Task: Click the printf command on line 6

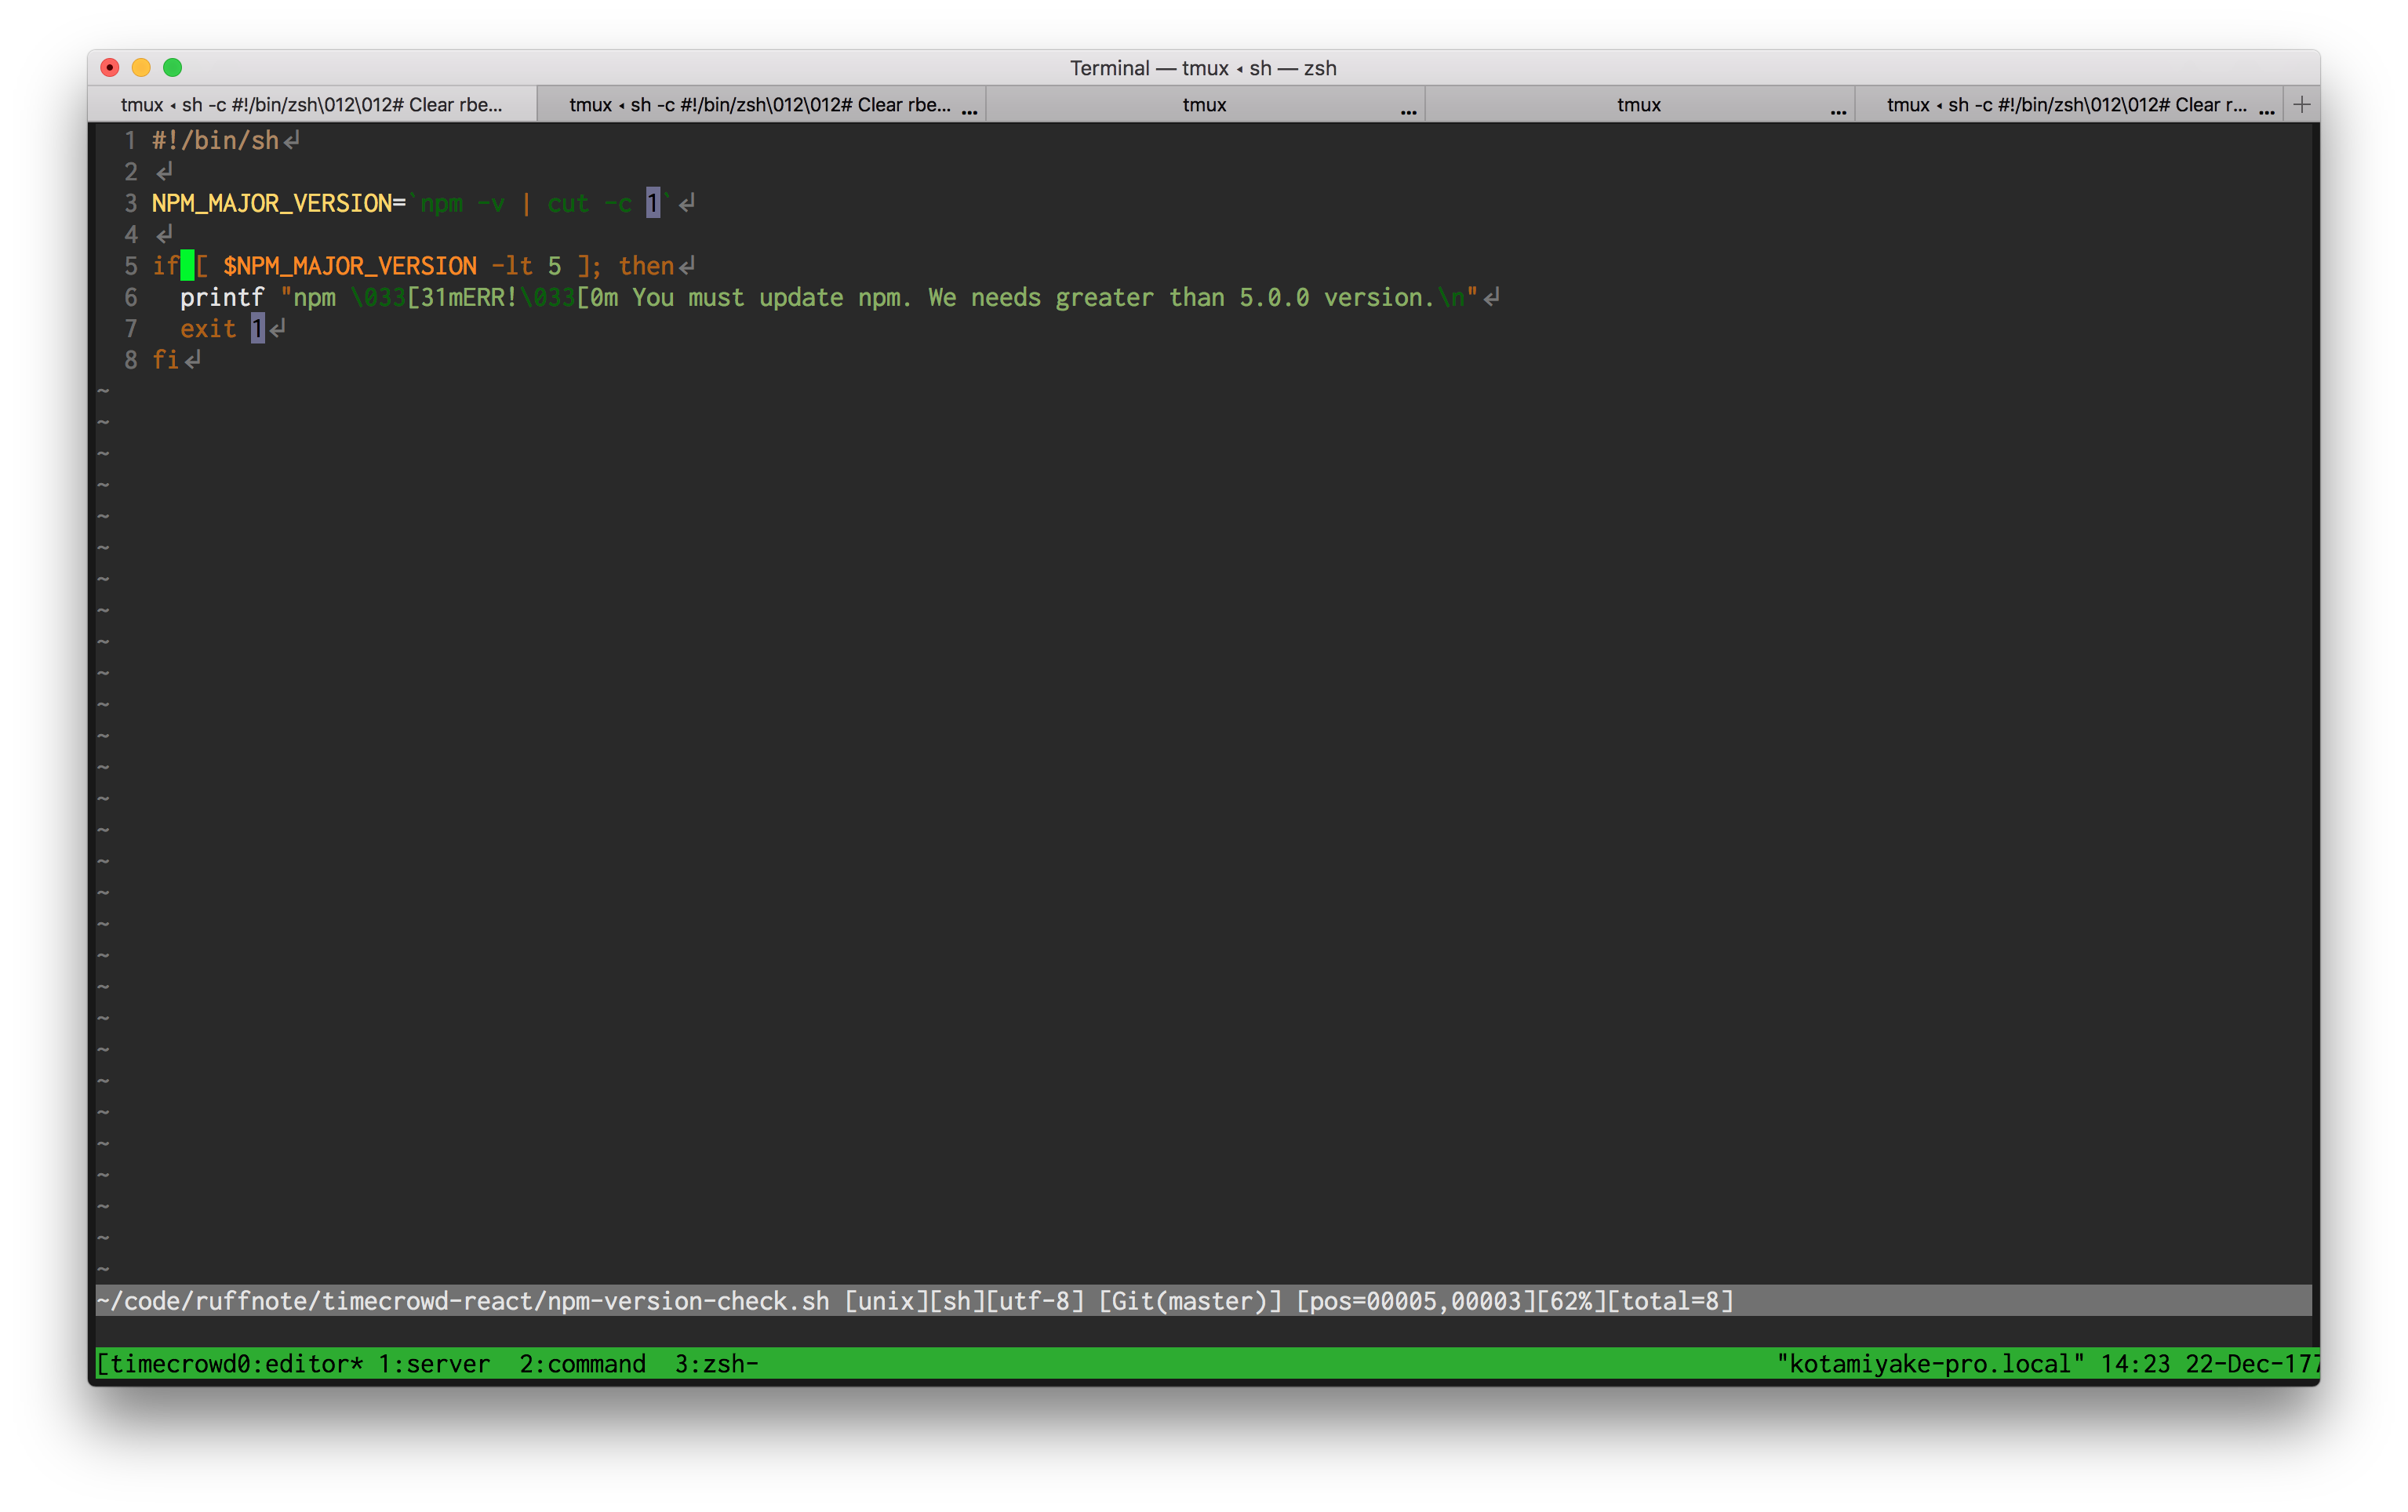Action: pos(222,298)
